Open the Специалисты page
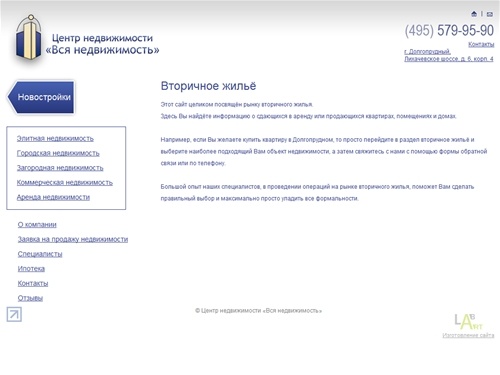This screenshot has width=500, height=375. (x=40, y=254)
